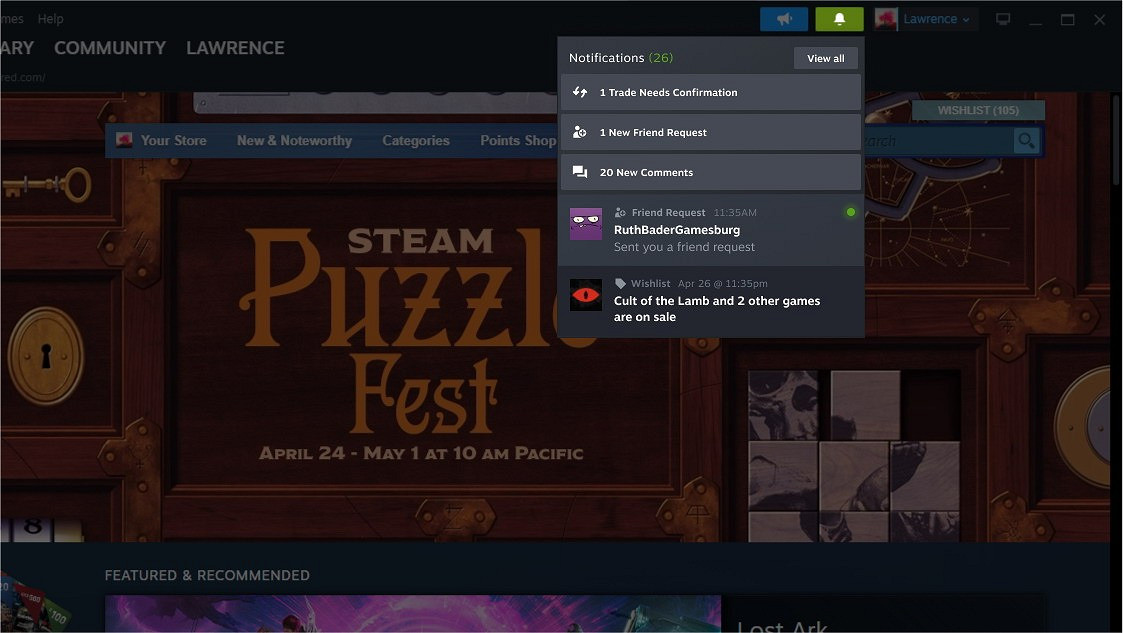Switch to the COMMUNITY tab

[109, 47]
